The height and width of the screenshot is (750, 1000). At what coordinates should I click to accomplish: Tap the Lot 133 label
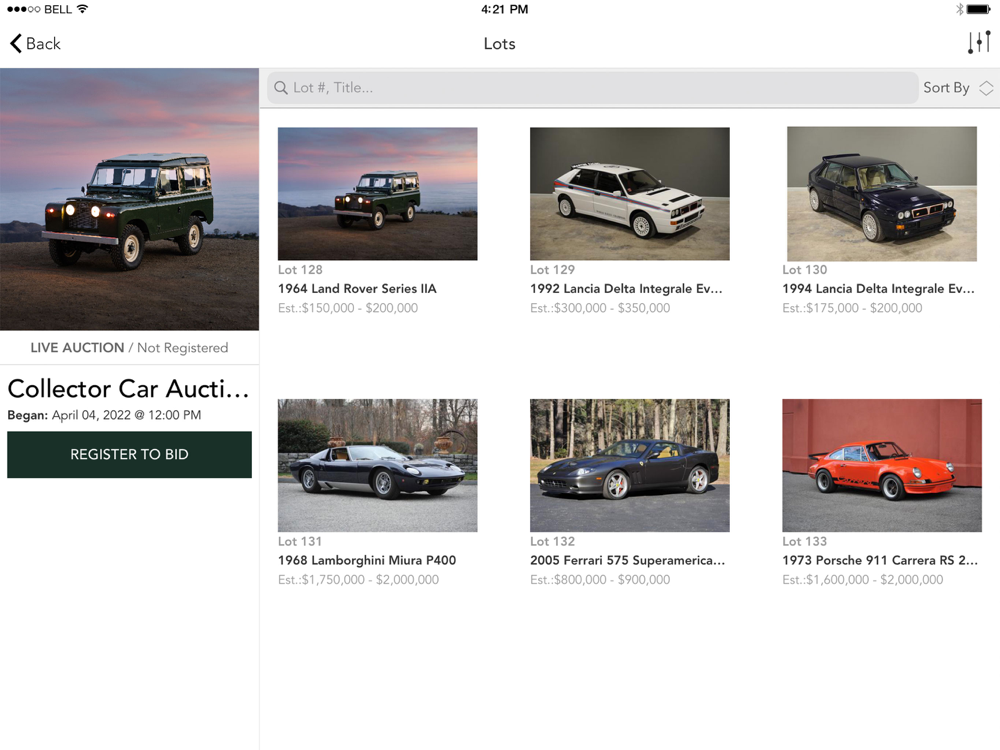pyautogui.click(x=805, y=541)
